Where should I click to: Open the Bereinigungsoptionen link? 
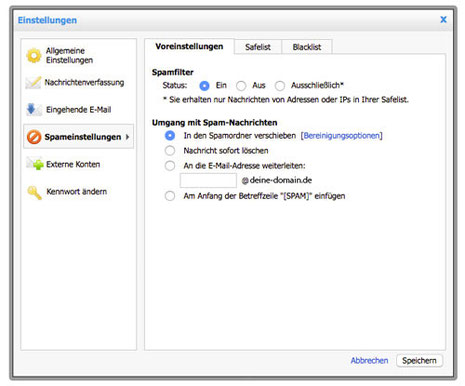pyautogui.click(x=341, y=136)
